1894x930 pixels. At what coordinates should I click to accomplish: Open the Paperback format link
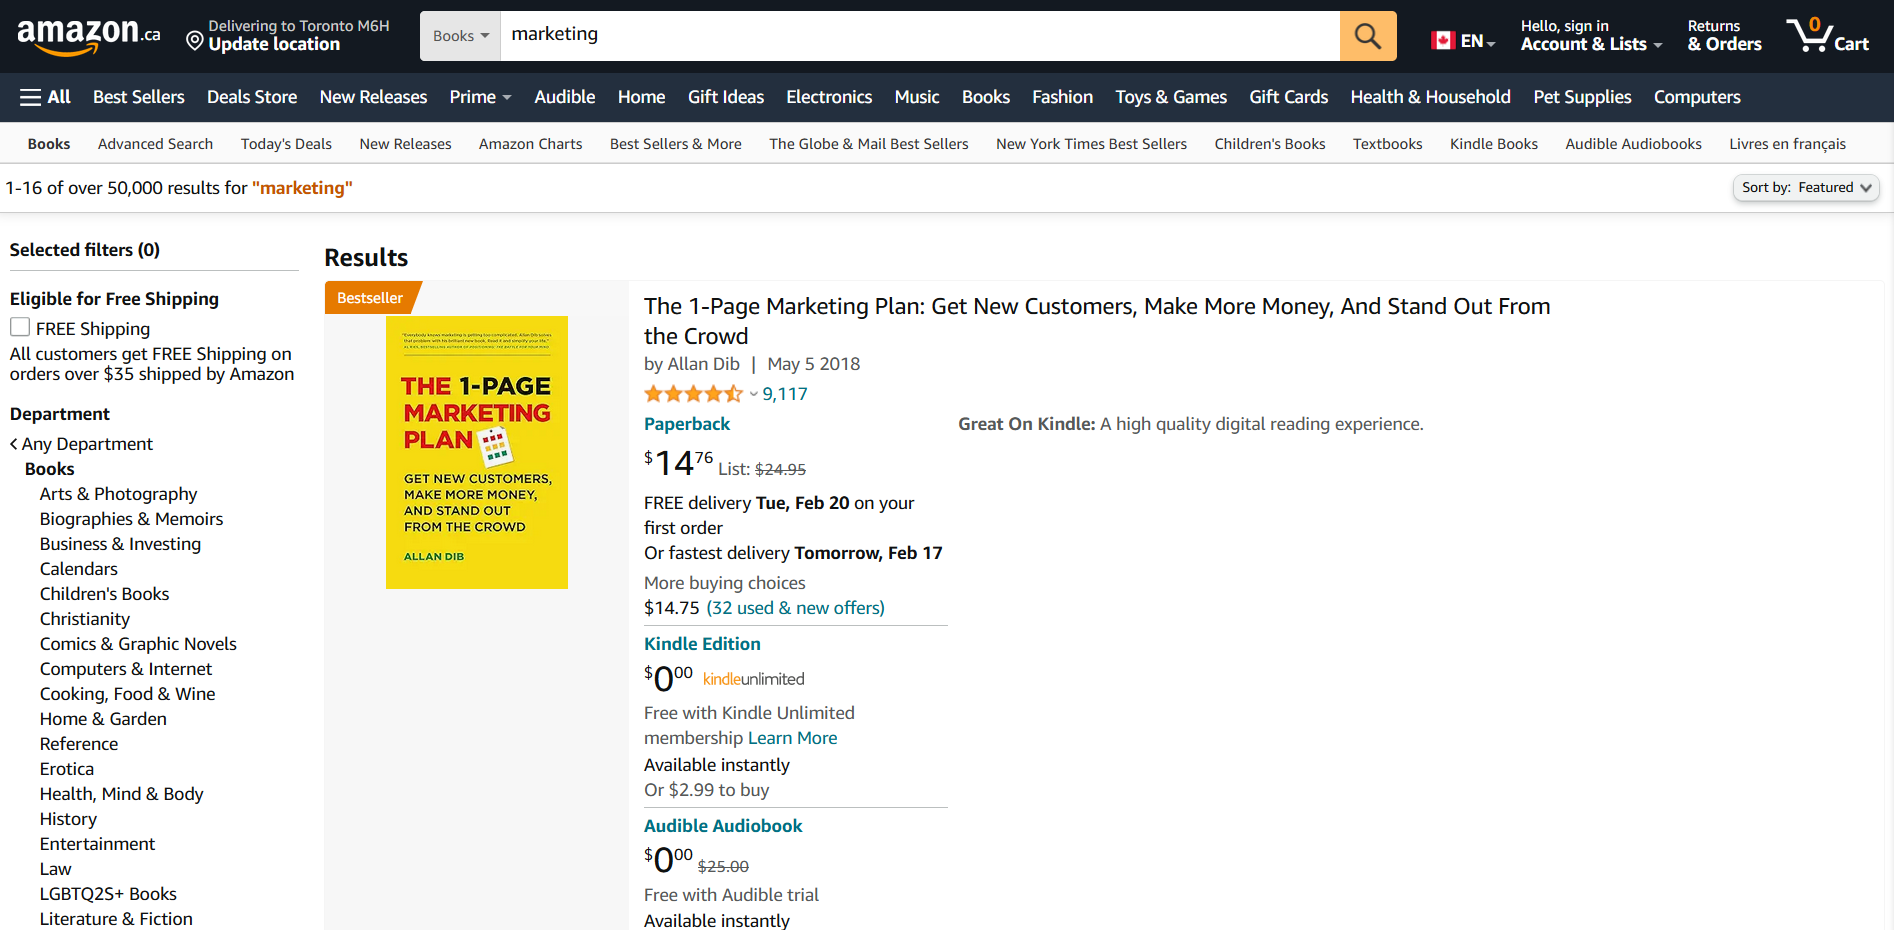coord(687,424)
